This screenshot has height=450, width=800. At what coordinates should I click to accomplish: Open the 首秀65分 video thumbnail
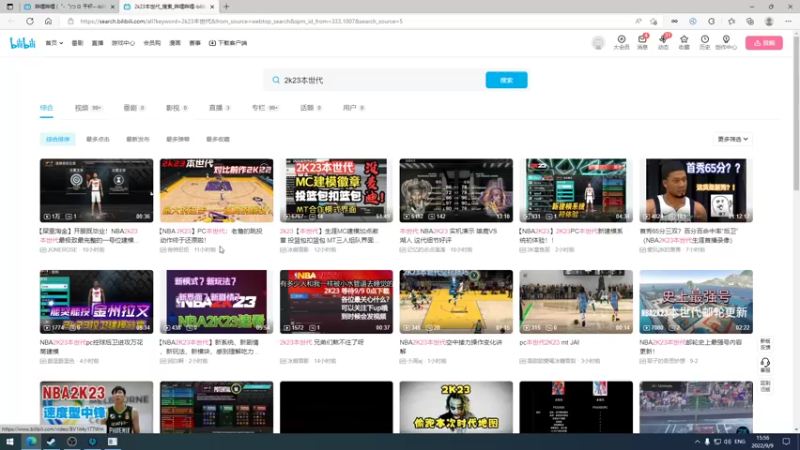click(x=696, y=190)
